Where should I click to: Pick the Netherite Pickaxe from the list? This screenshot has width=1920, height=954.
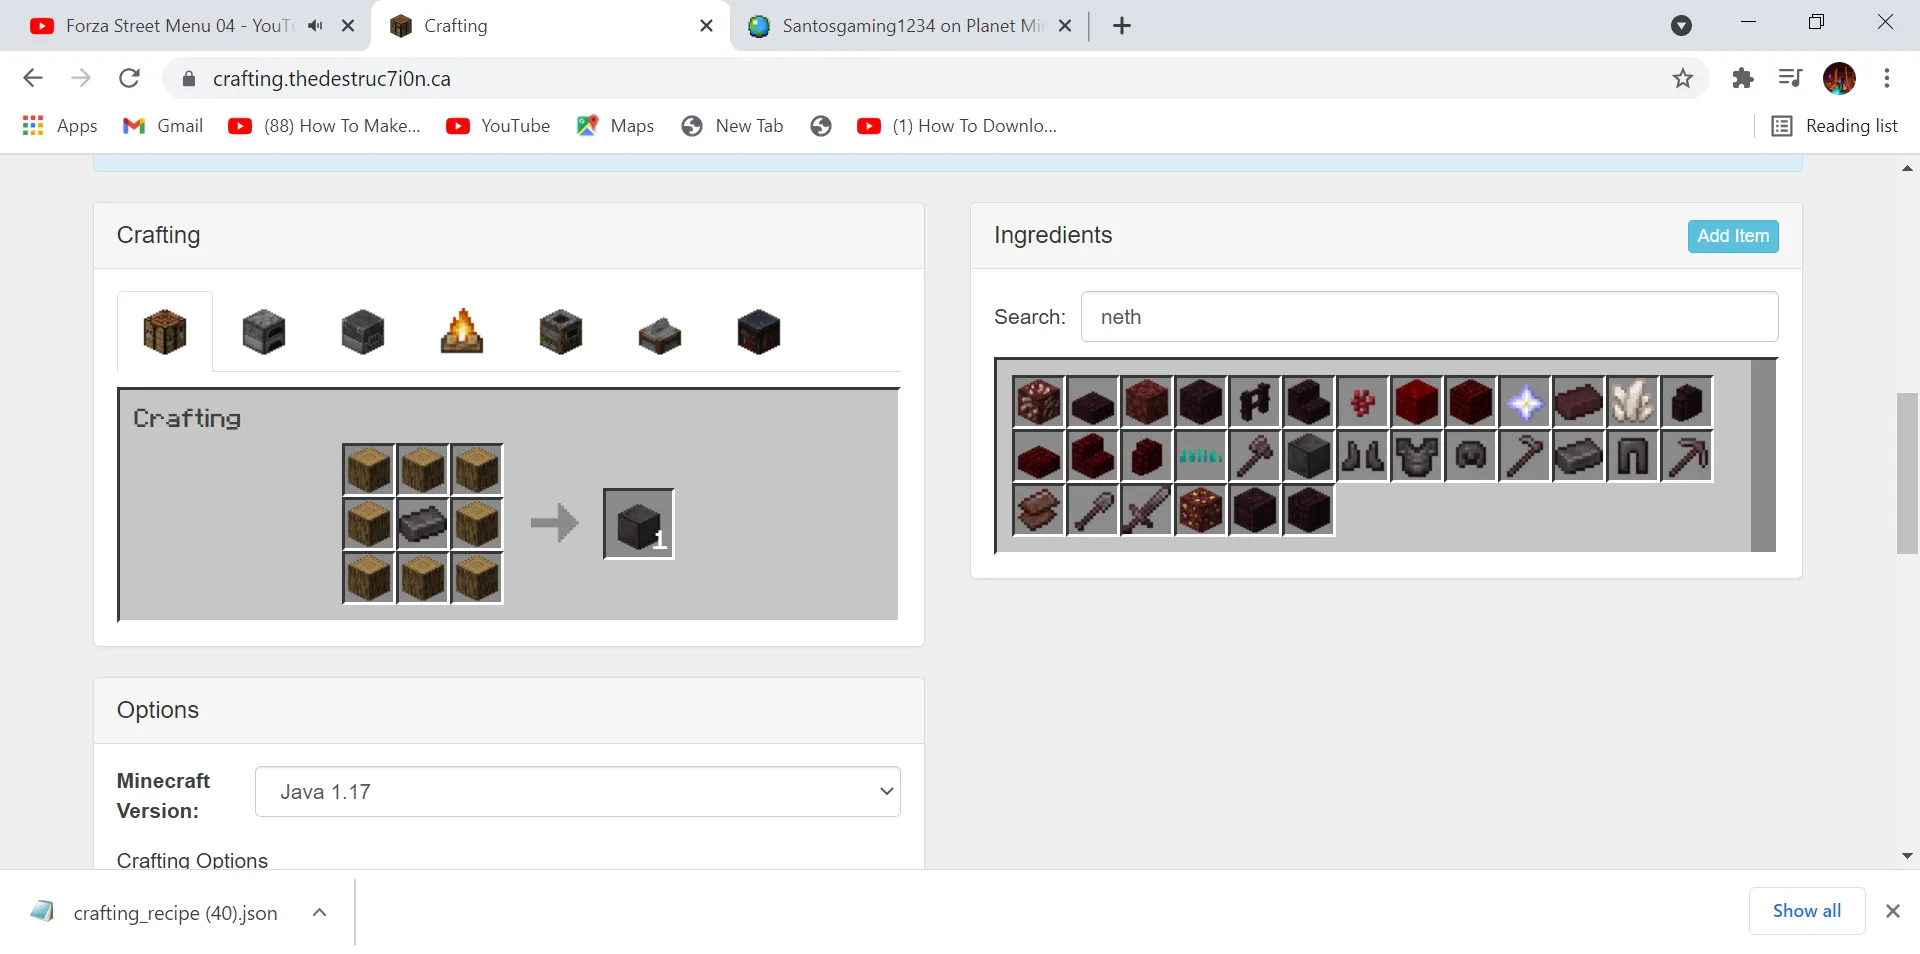pos(1688,456)
